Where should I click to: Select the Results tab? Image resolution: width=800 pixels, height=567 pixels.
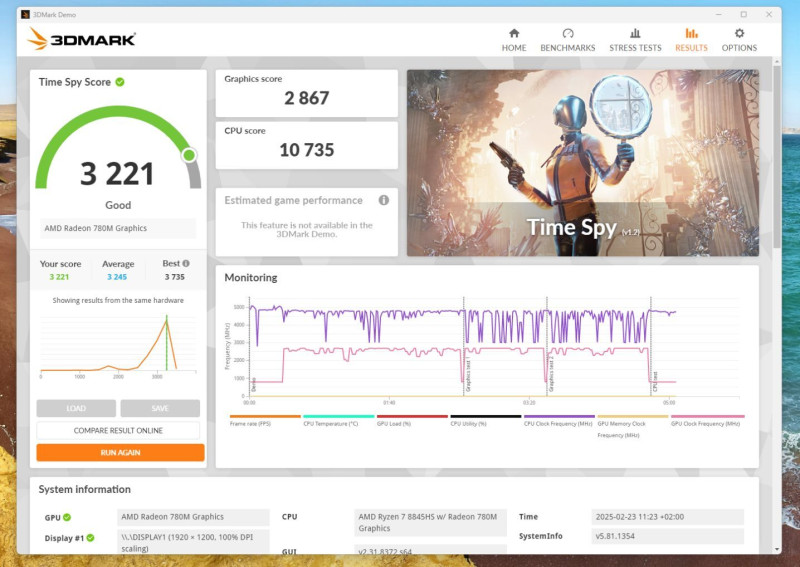pos(691,40)
